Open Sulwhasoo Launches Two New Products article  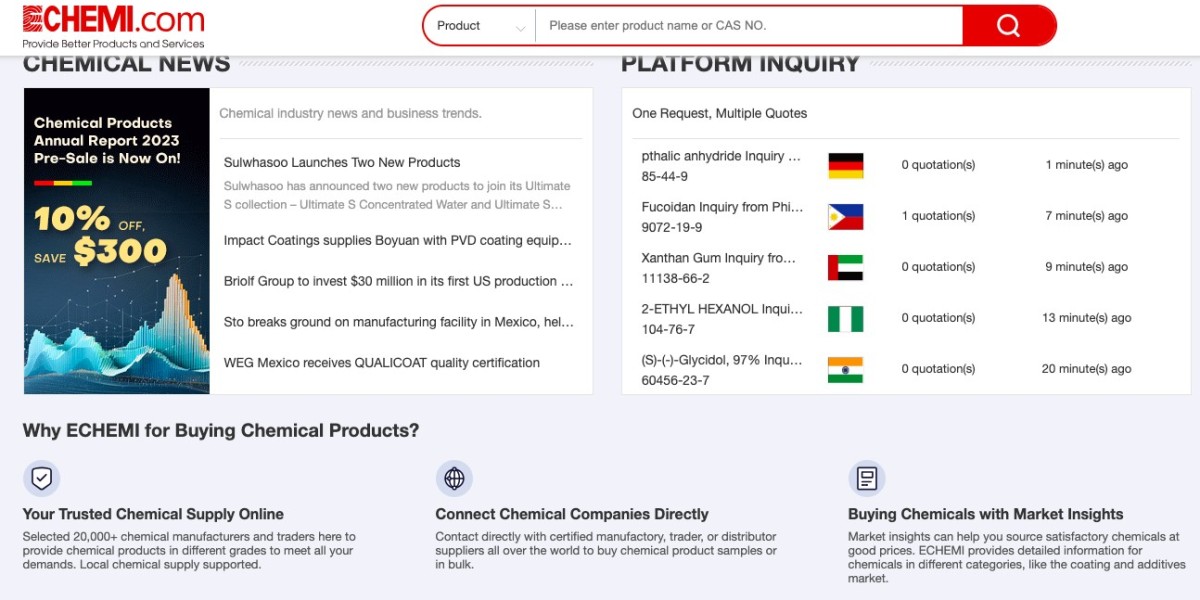(342, 162)
